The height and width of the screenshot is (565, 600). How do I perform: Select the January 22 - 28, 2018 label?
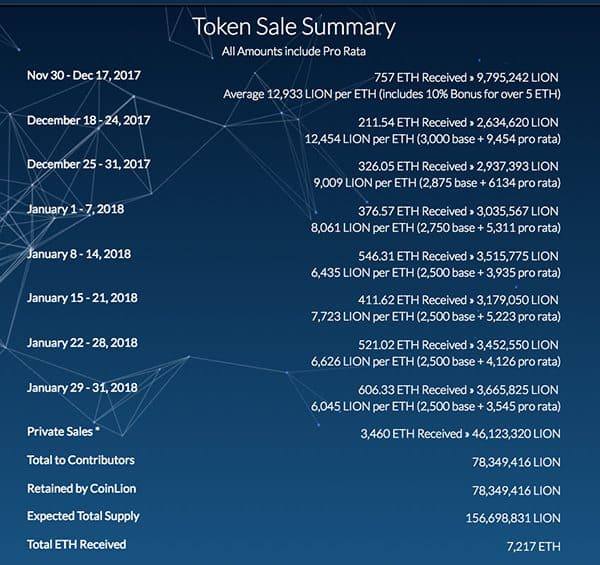[83, 342]
